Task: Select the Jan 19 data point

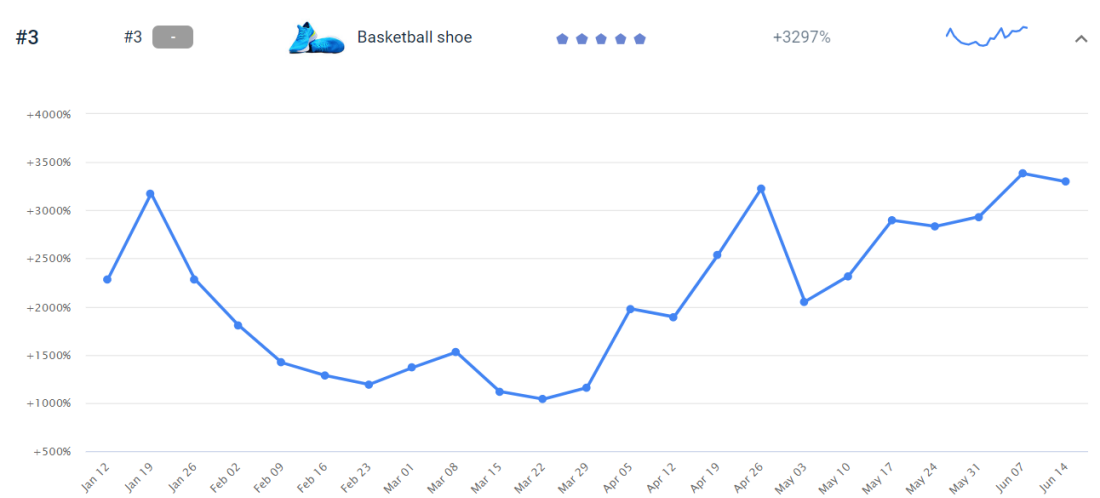Action: coord(150,193)
